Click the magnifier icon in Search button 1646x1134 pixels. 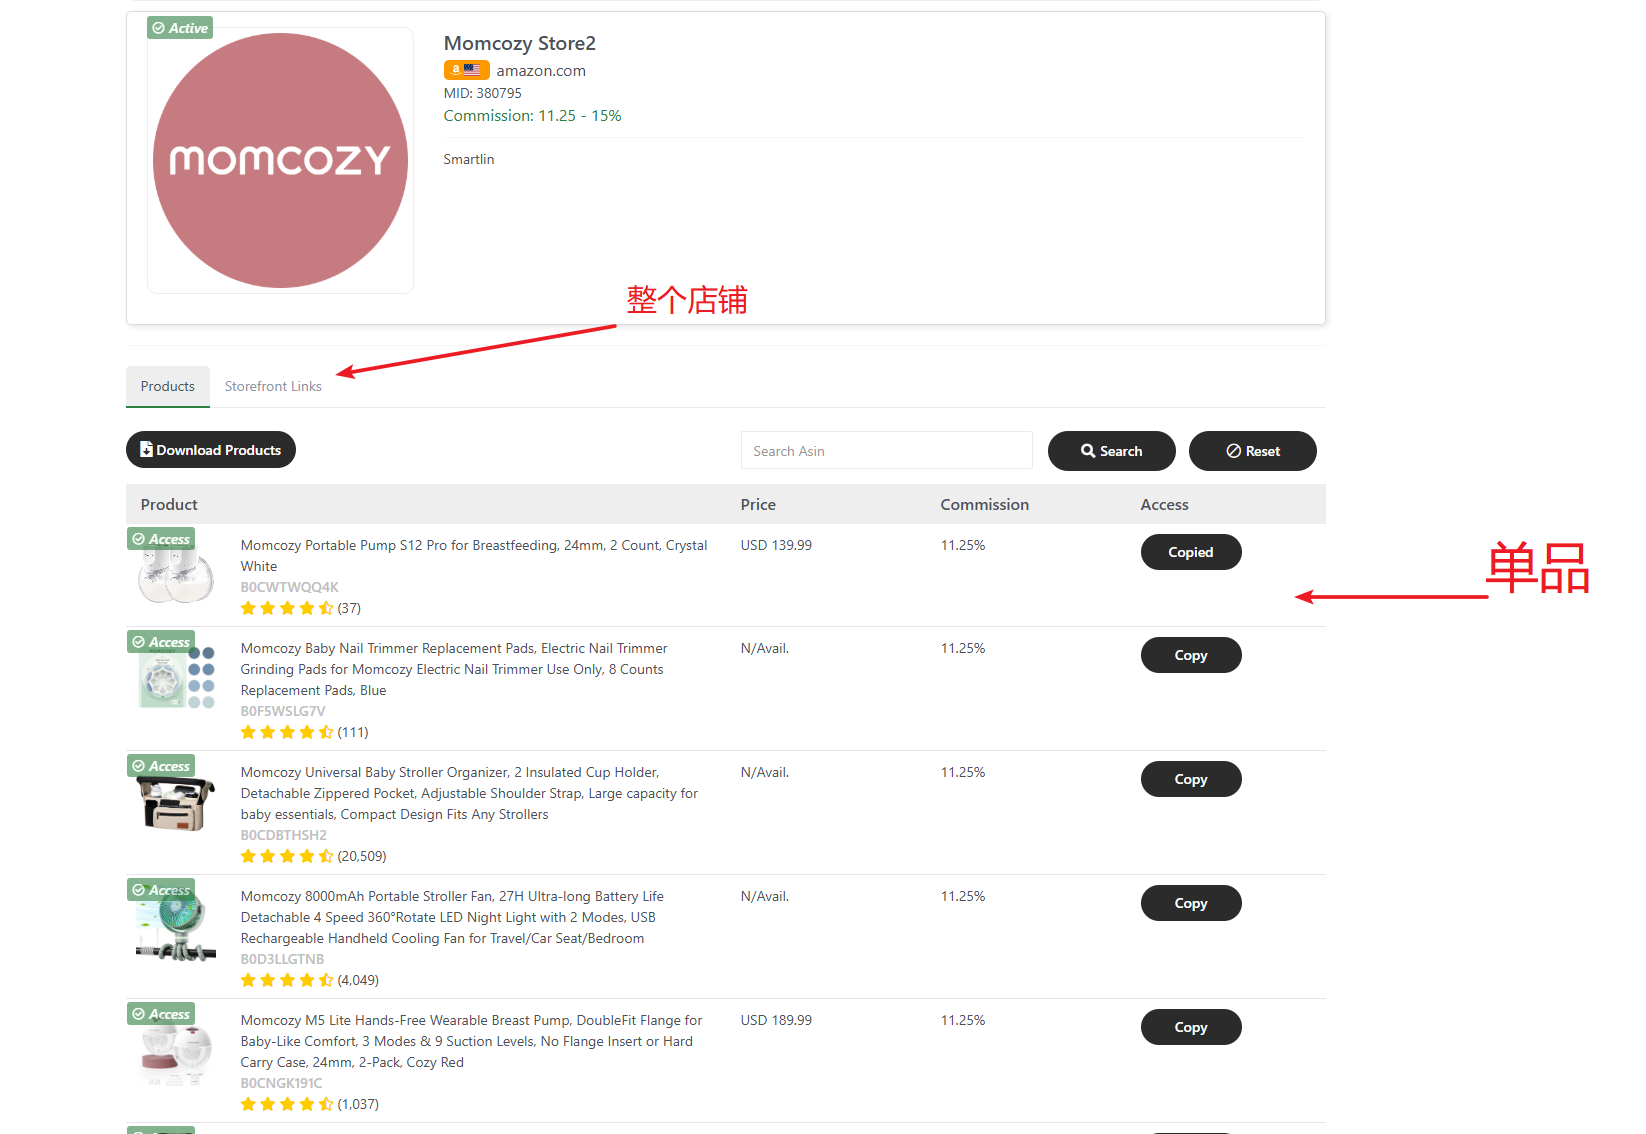[1088, 451]
